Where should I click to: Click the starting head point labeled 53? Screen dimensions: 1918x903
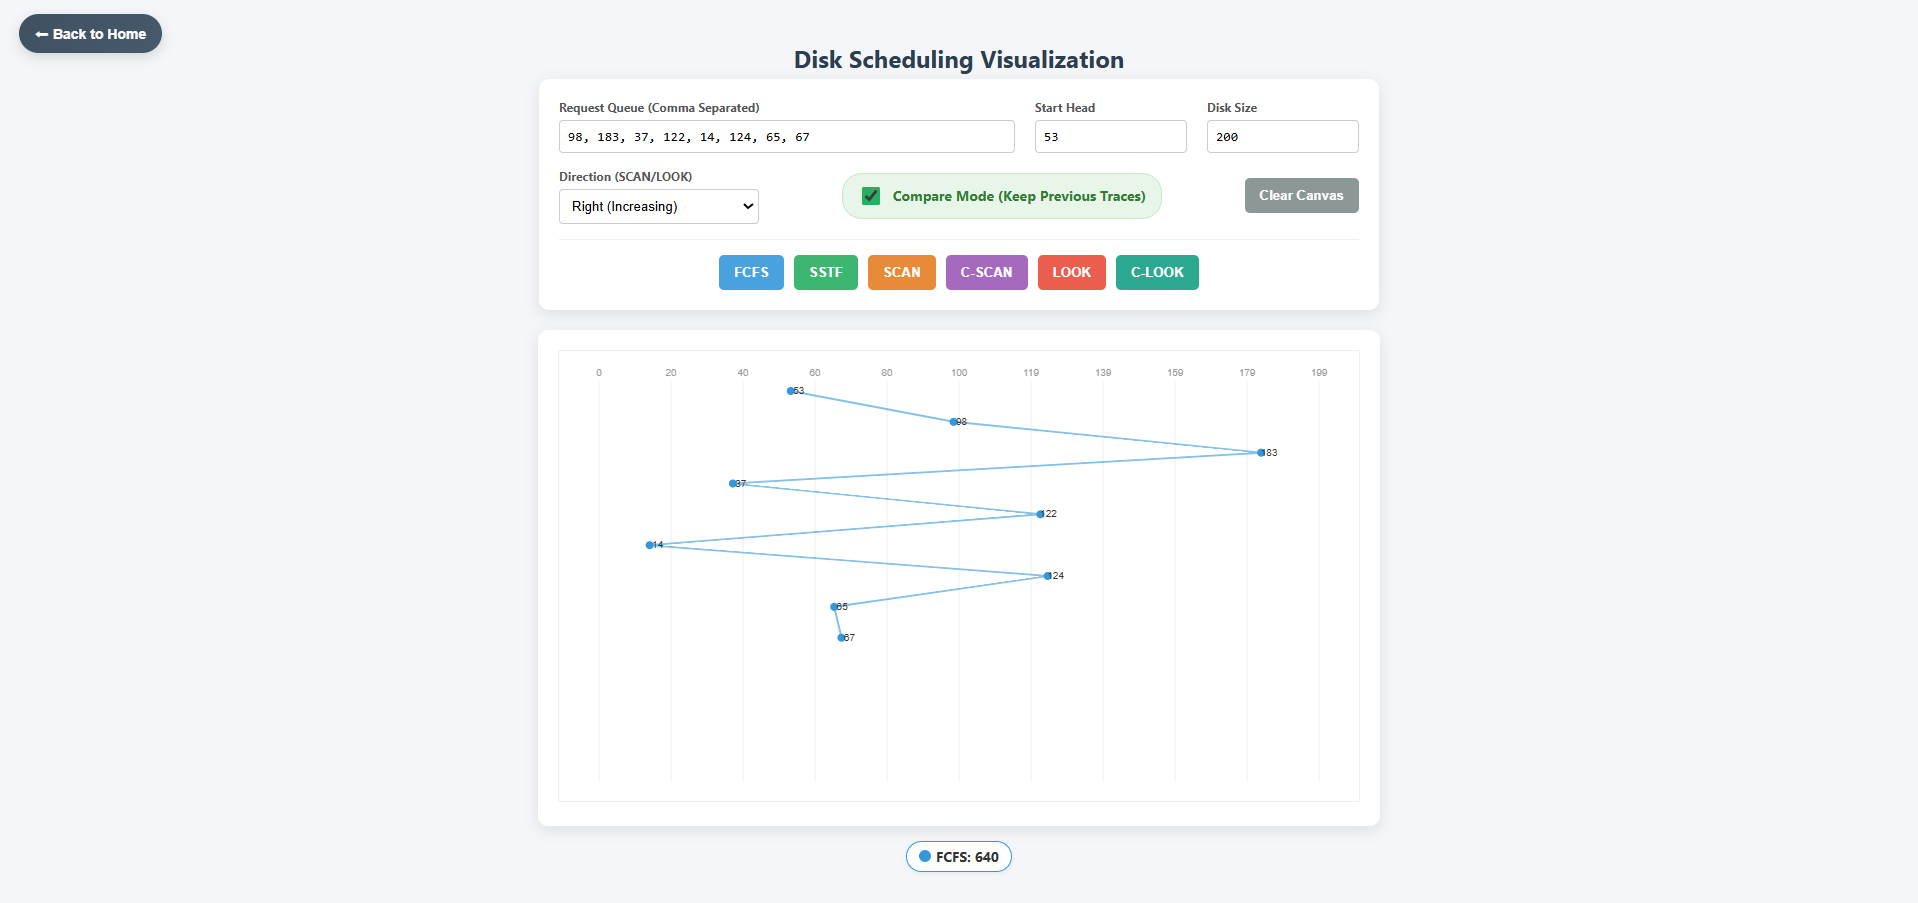(791, 391)
